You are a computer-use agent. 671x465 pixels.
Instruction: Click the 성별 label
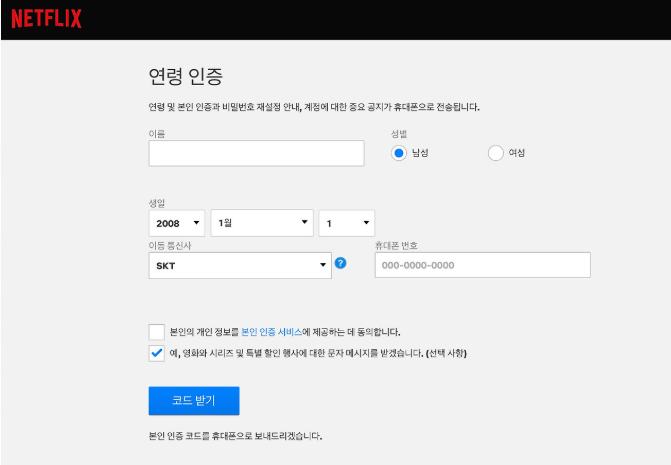tap(399, 134)
